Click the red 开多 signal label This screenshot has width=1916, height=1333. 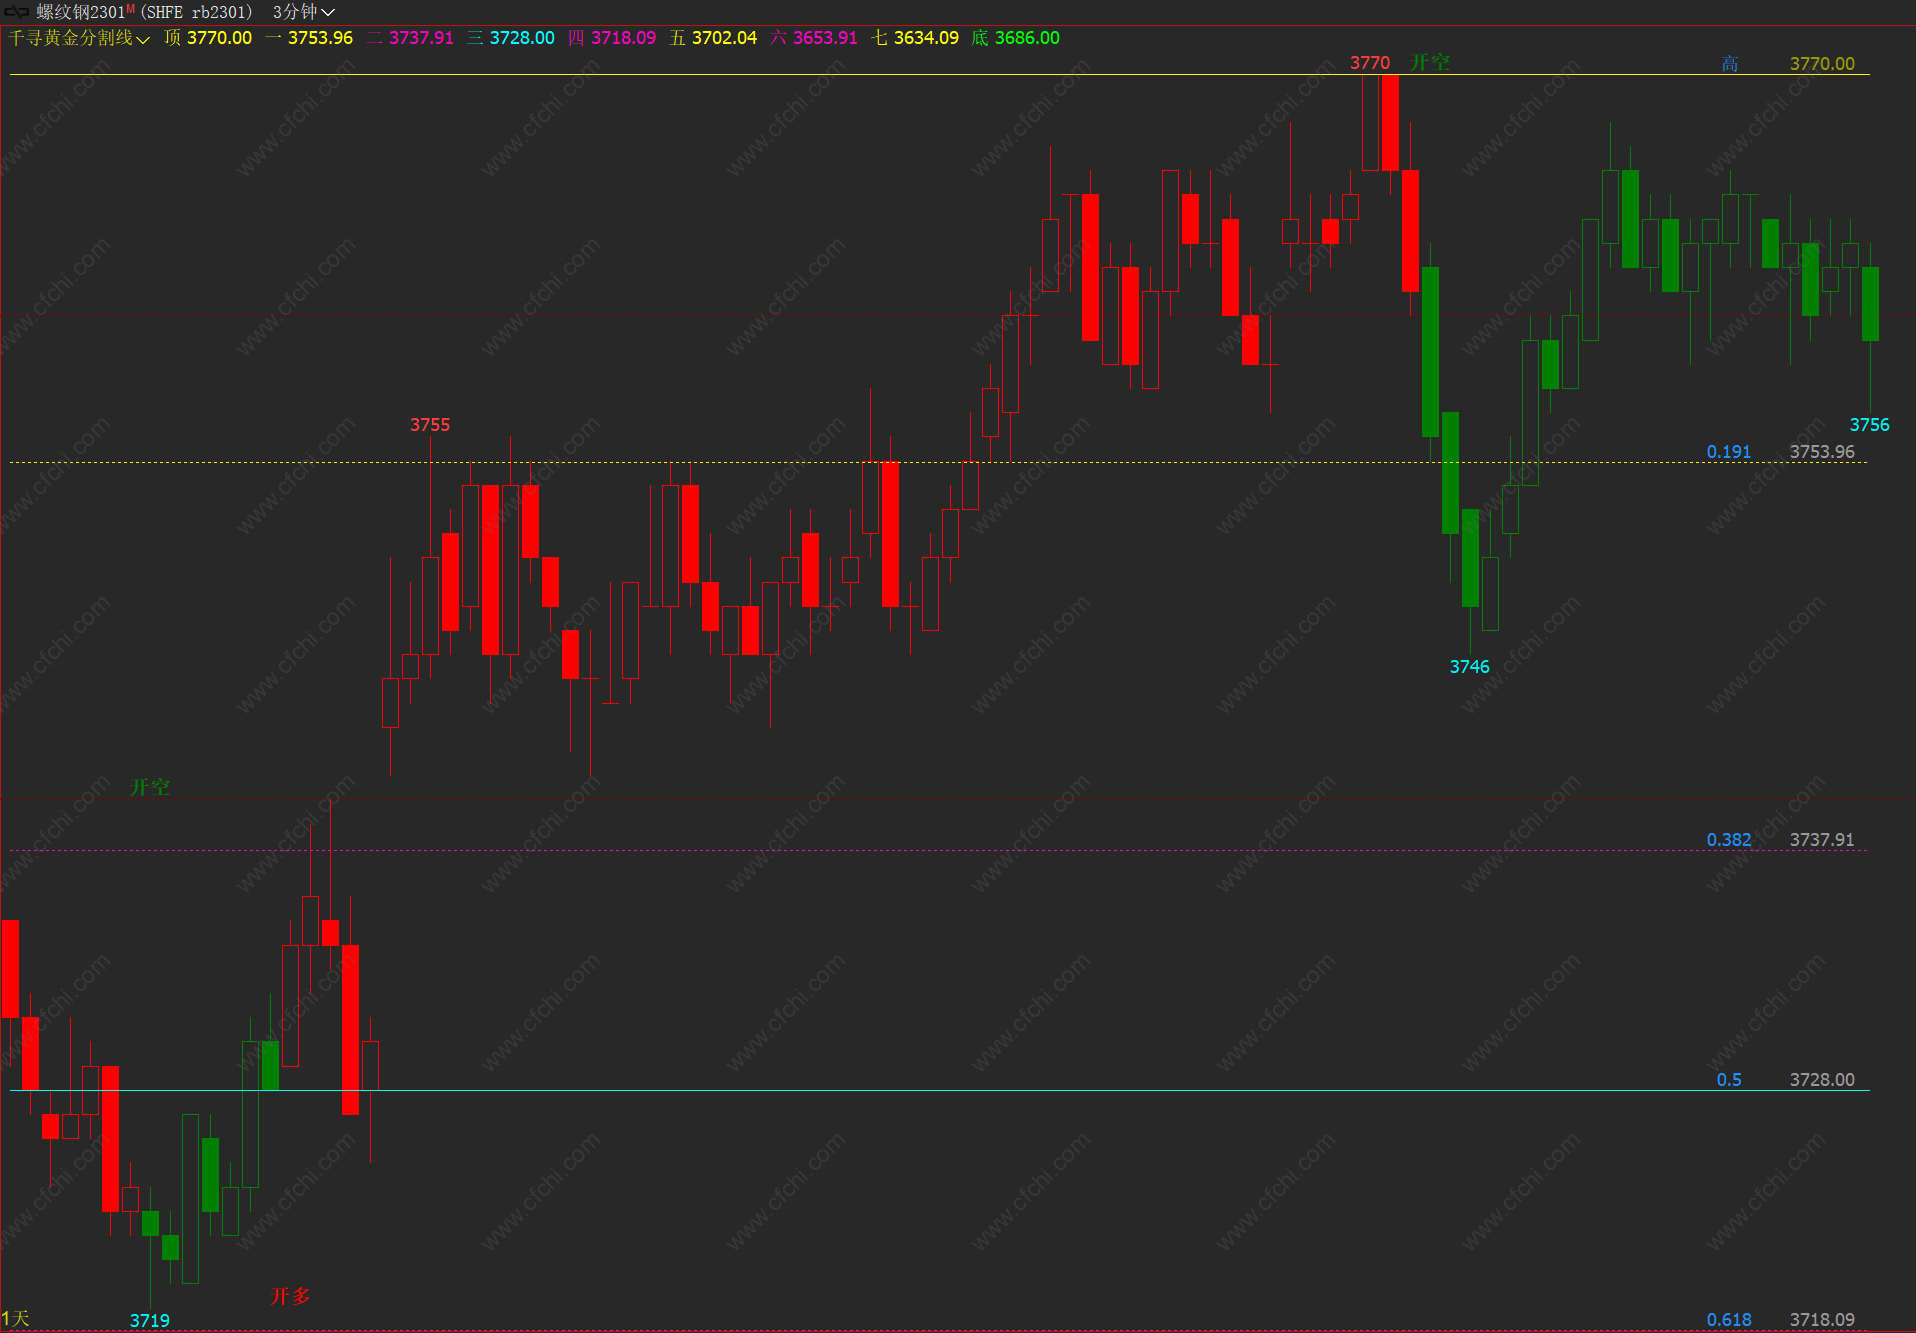[290, 1296]
